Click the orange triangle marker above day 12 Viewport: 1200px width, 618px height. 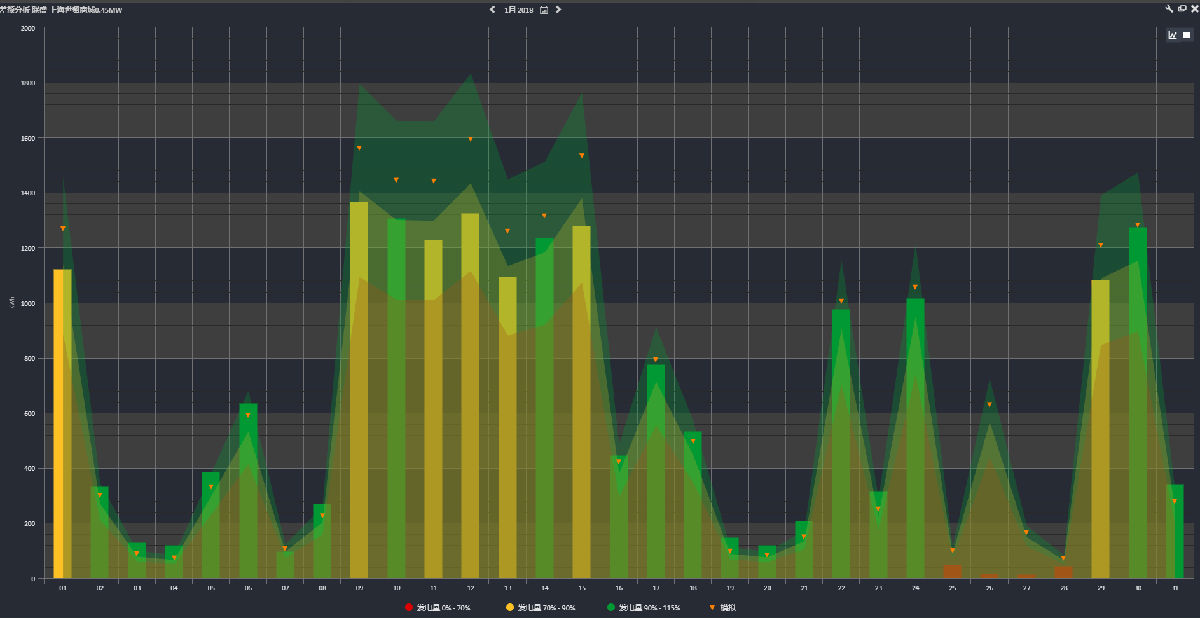470,139
